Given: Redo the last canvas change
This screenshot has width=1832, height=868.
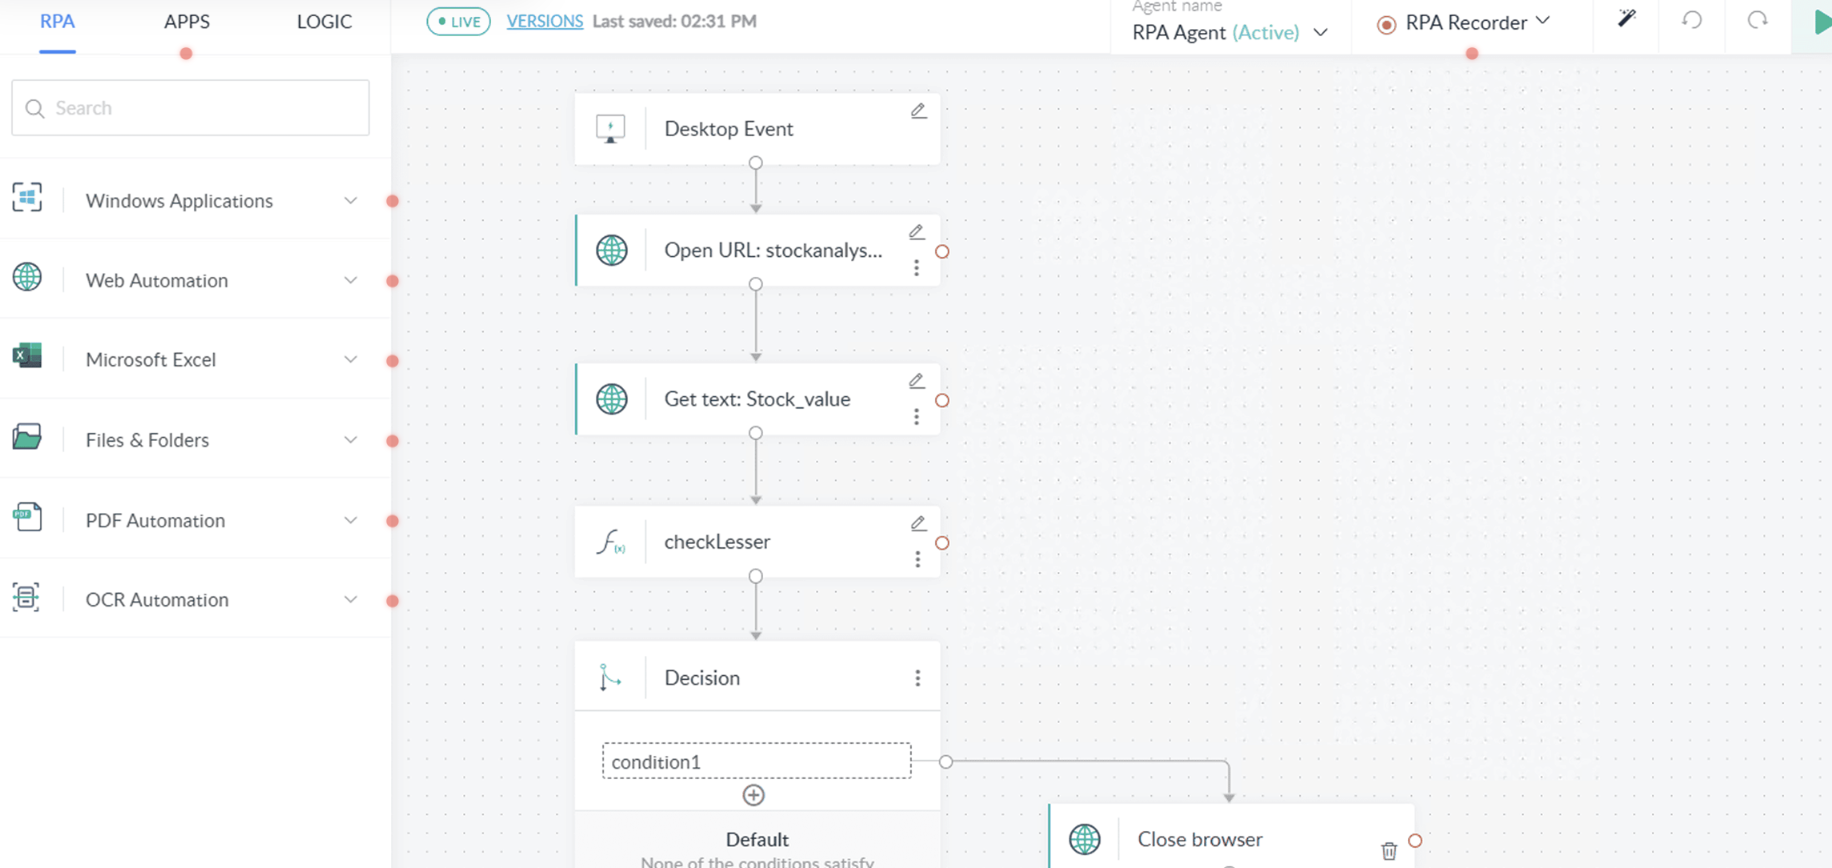Looking at the screenshot, I should click(x=1757, y=20).
